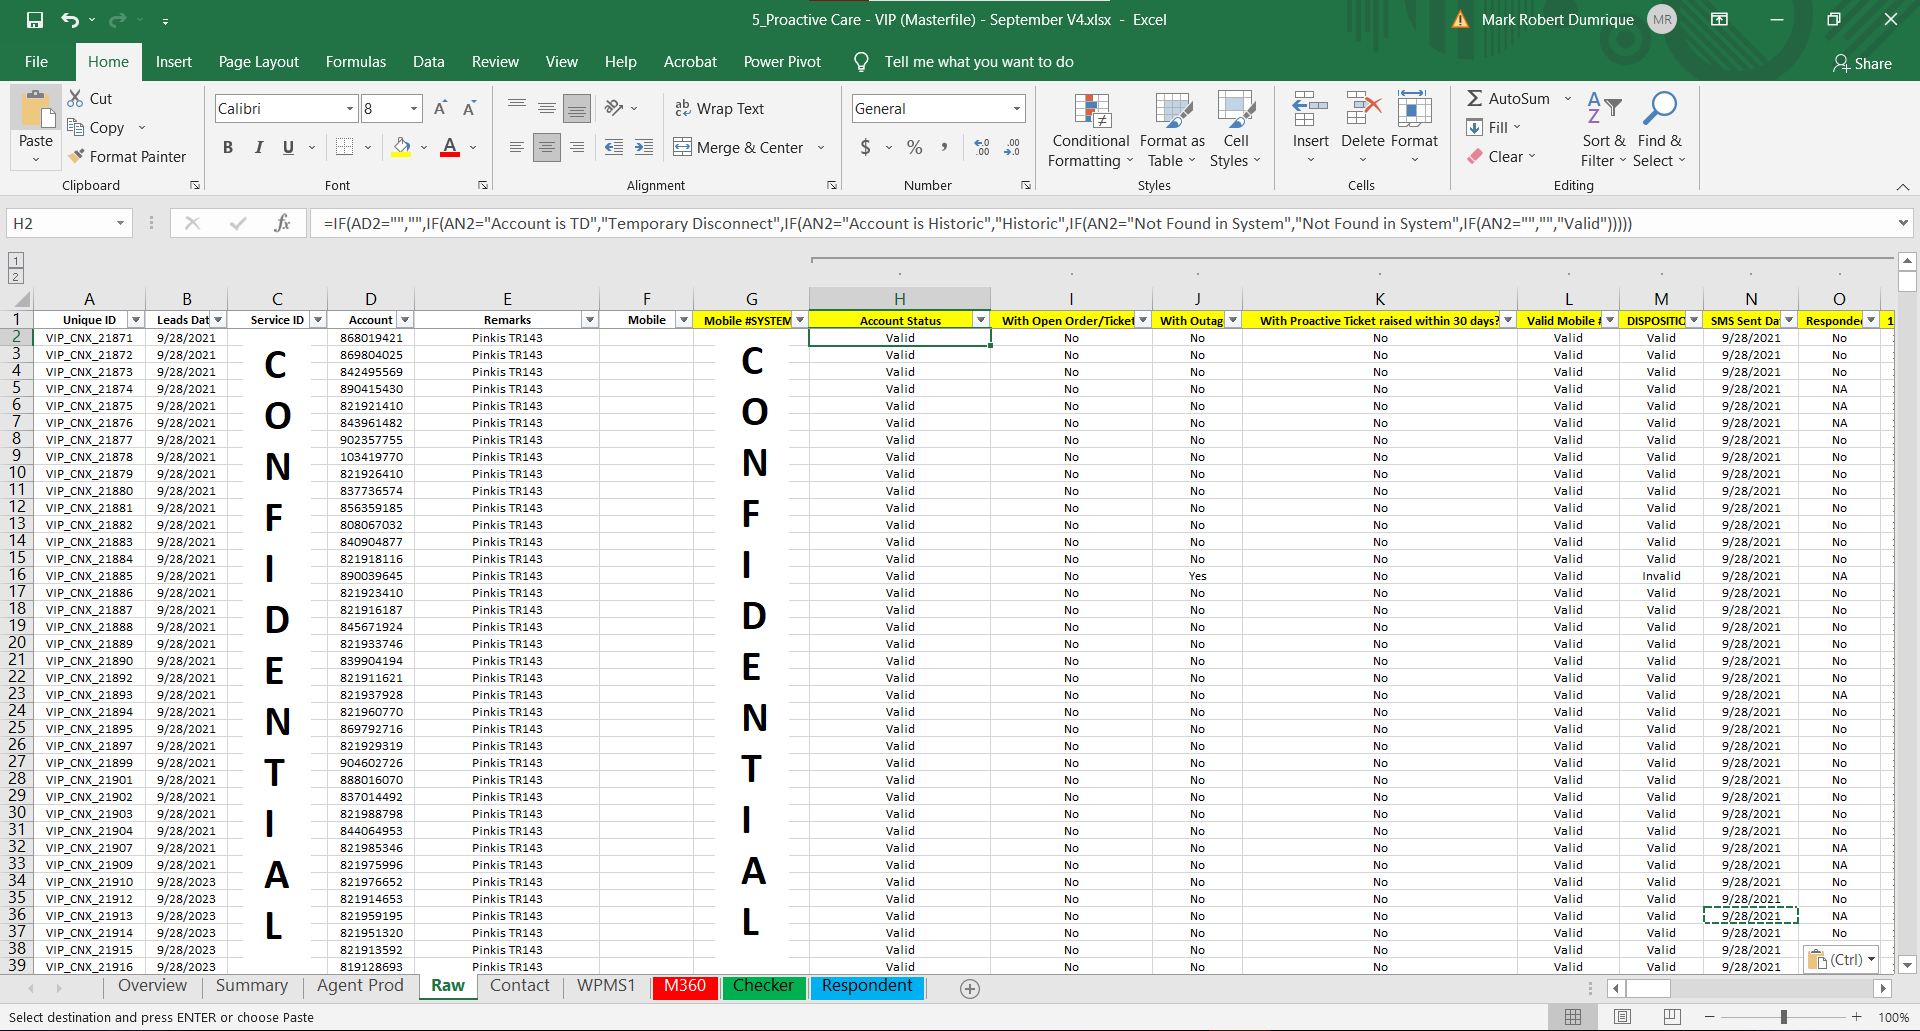1920x1031 pixels.
Task: Click the Save icon in title bar
Action: 35,20
